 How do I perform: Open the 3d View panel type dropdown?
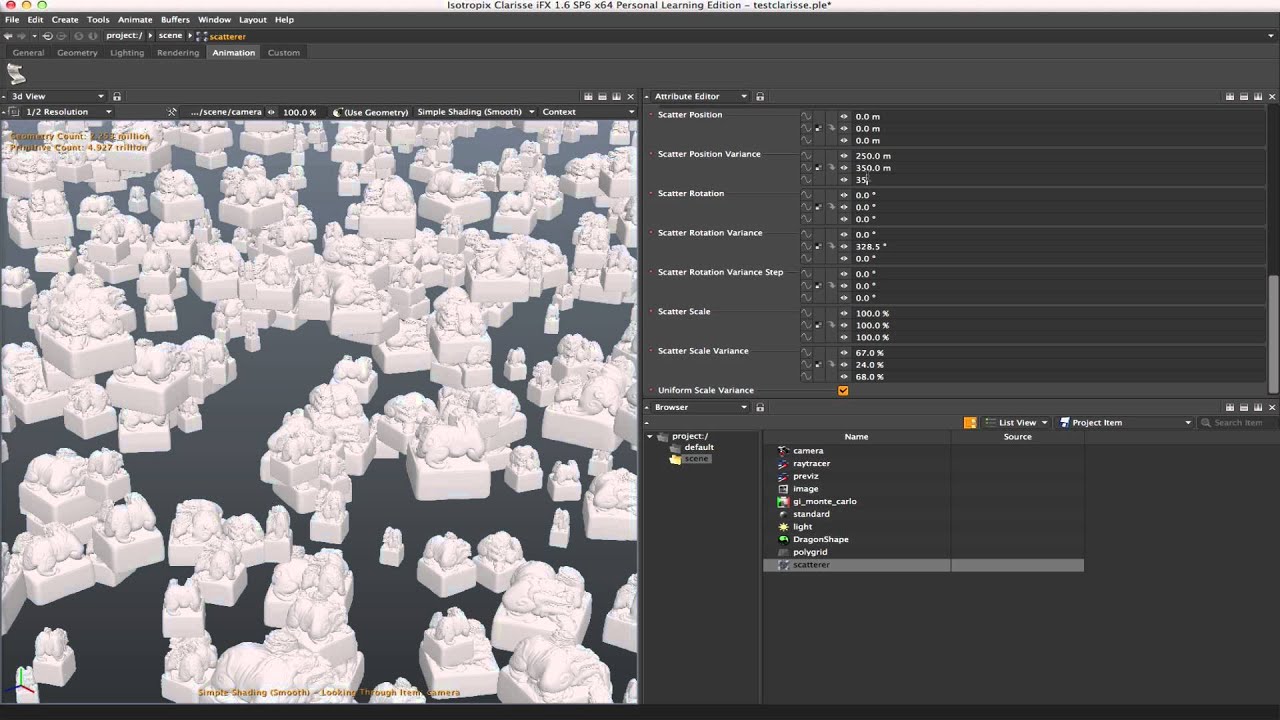pos(57,97)
